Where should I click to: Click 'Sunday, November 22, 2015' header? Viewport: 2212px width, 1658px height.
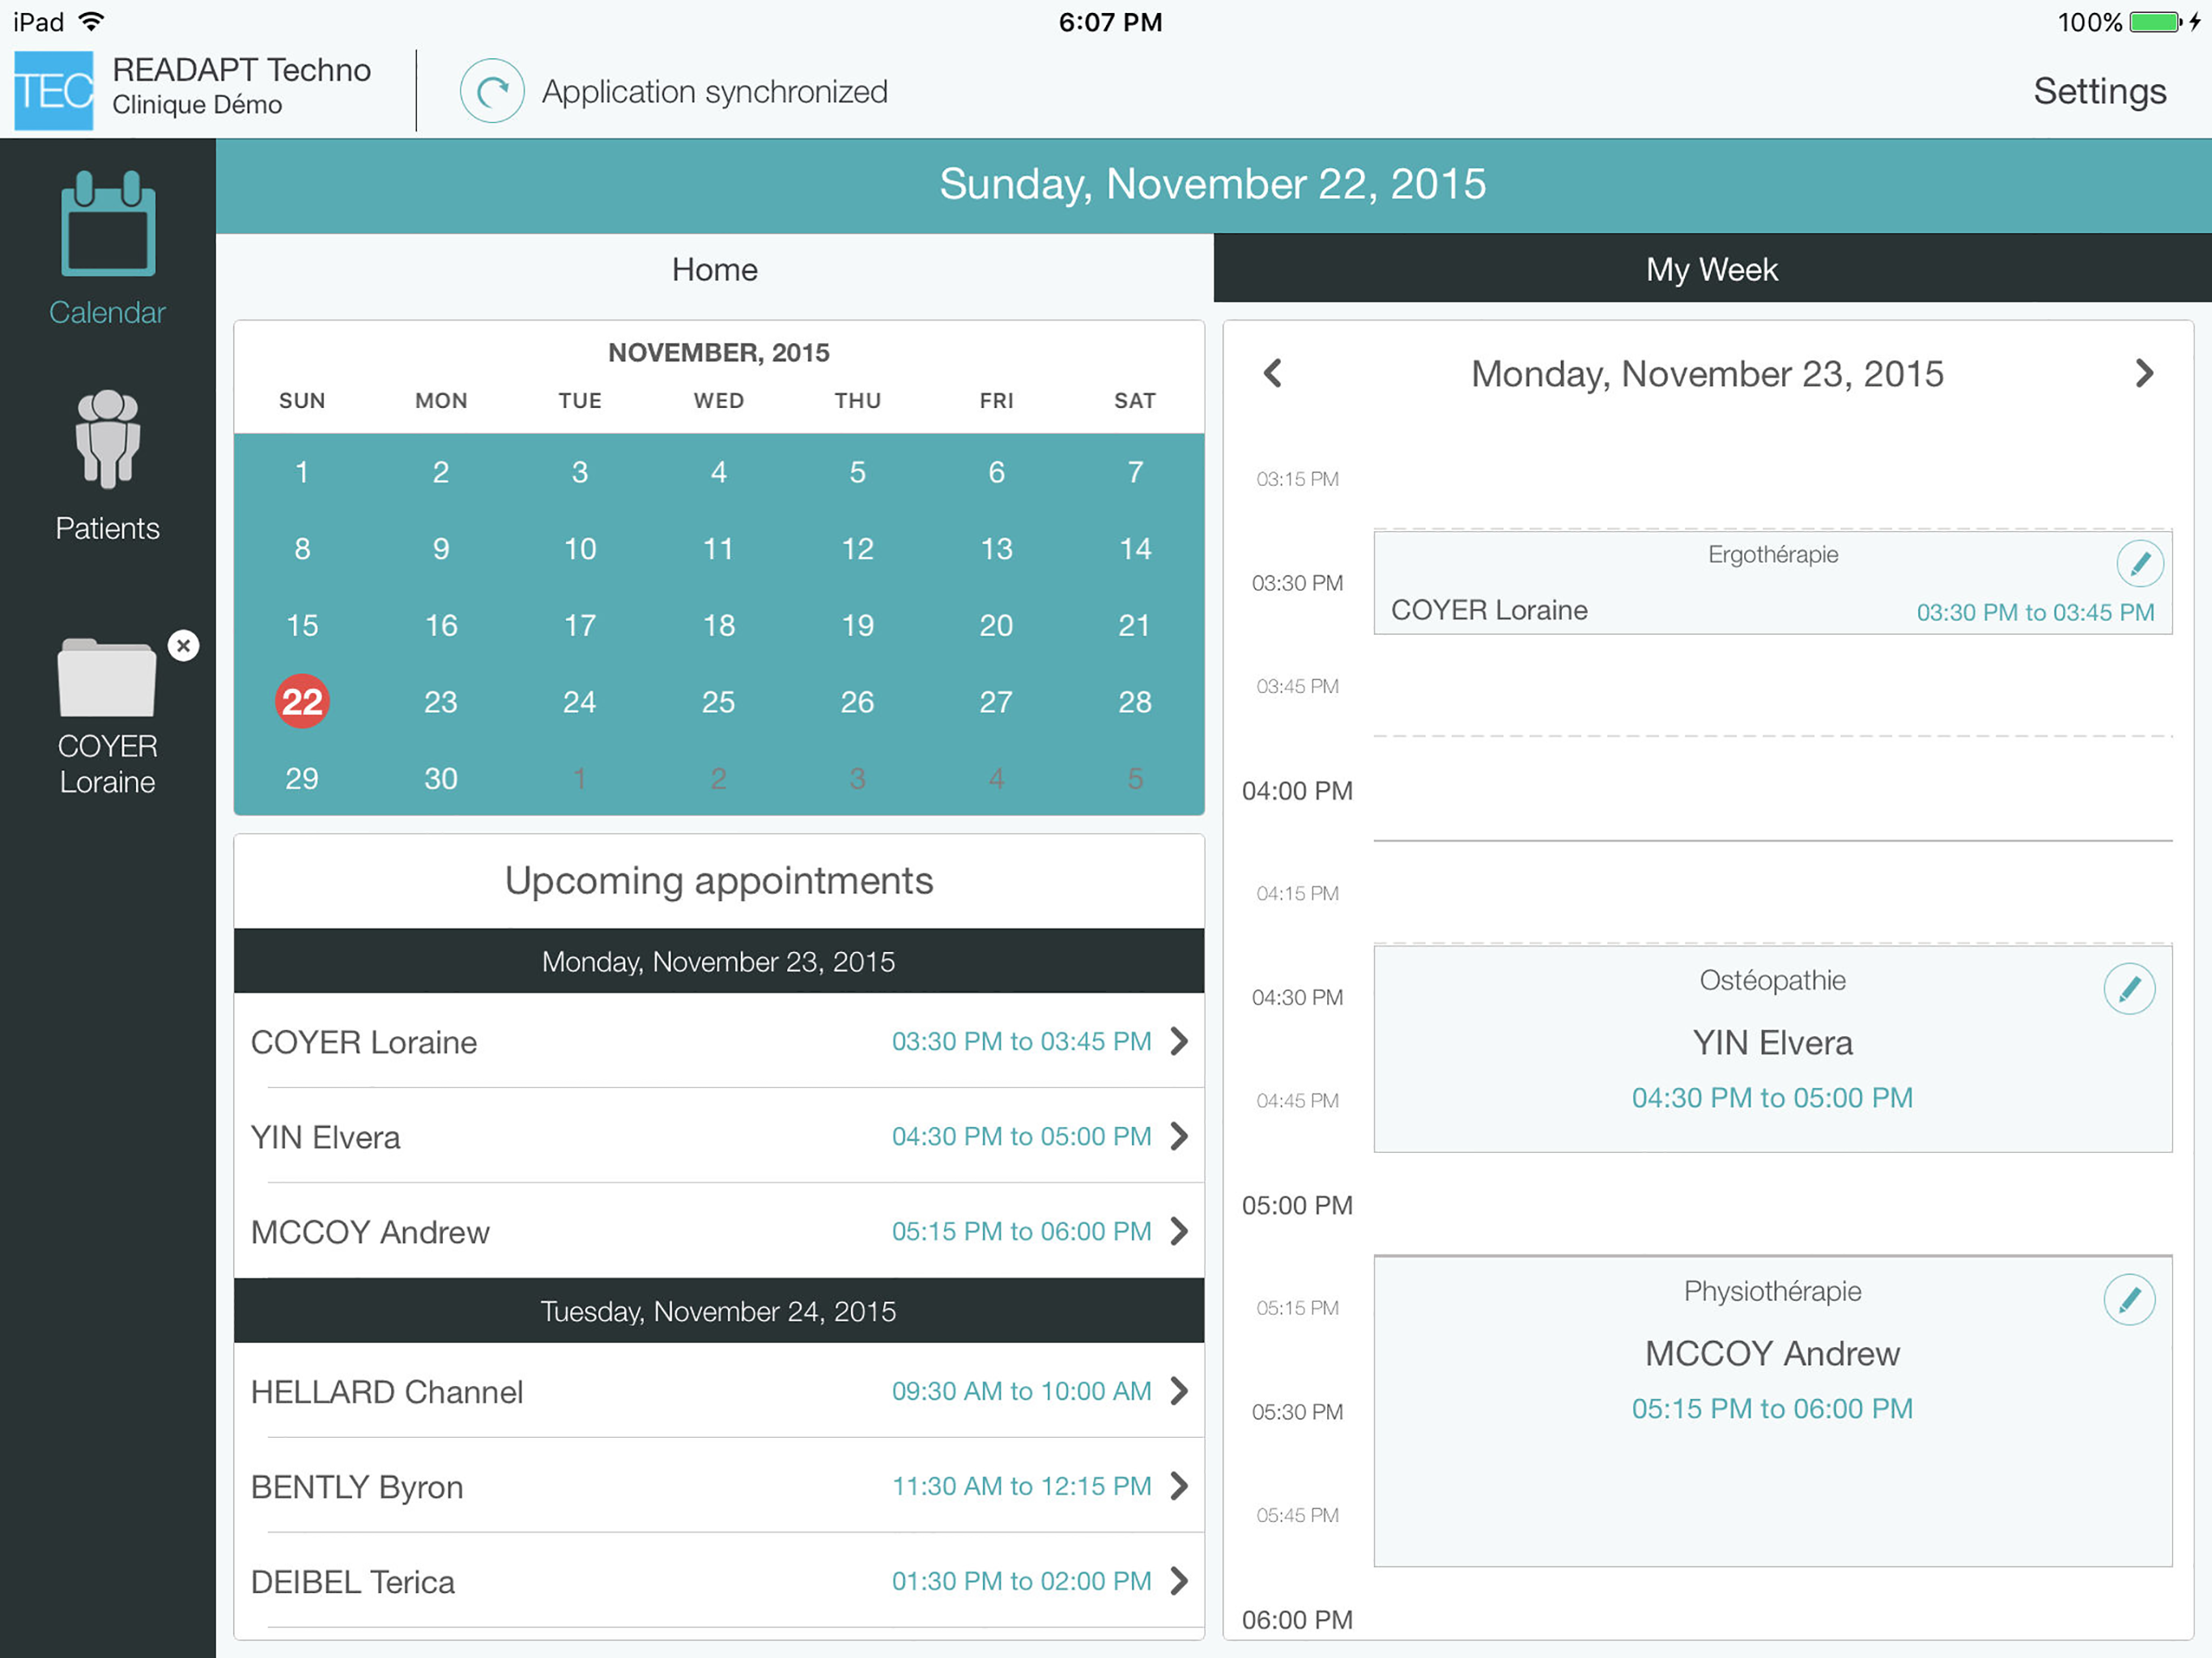coord(1213,184)
